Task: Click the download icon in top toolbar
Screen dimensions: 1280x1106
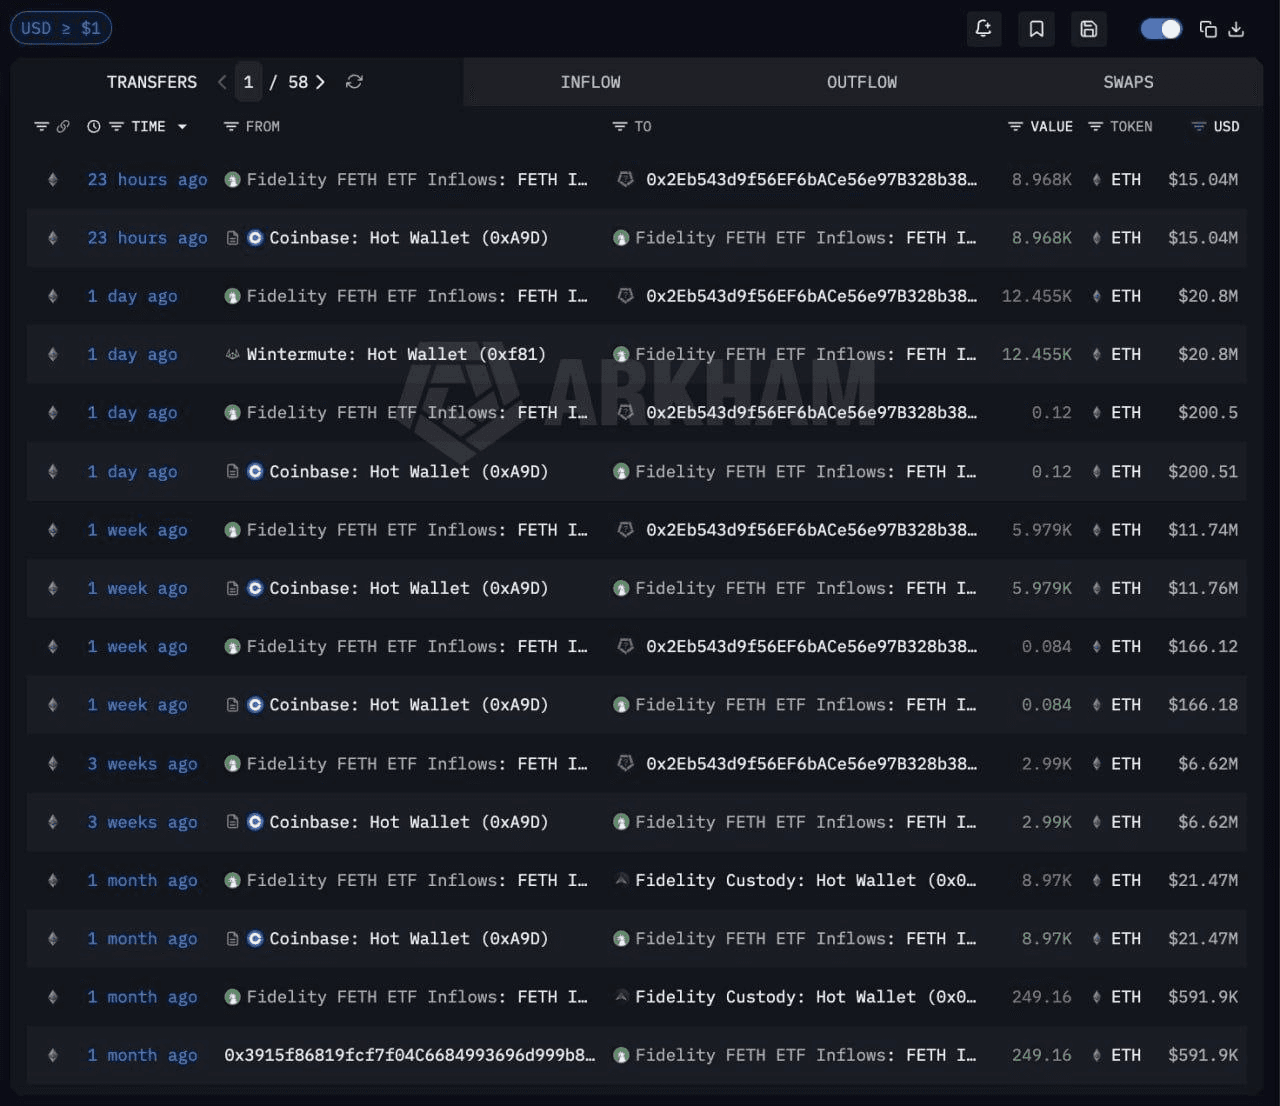Action: 1236,30
